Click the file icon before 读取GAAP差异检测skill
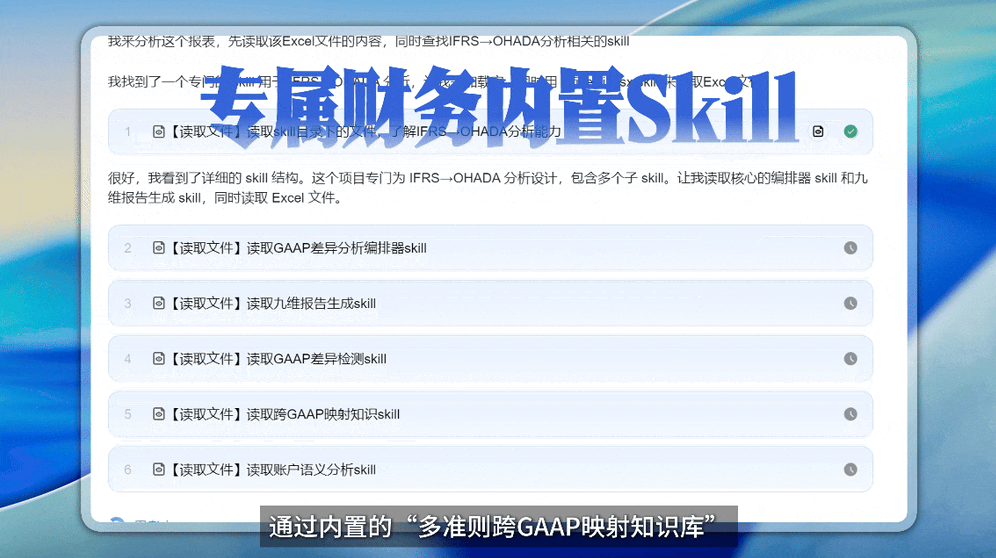This screenshot has height=558, width=996. [159, 358]
